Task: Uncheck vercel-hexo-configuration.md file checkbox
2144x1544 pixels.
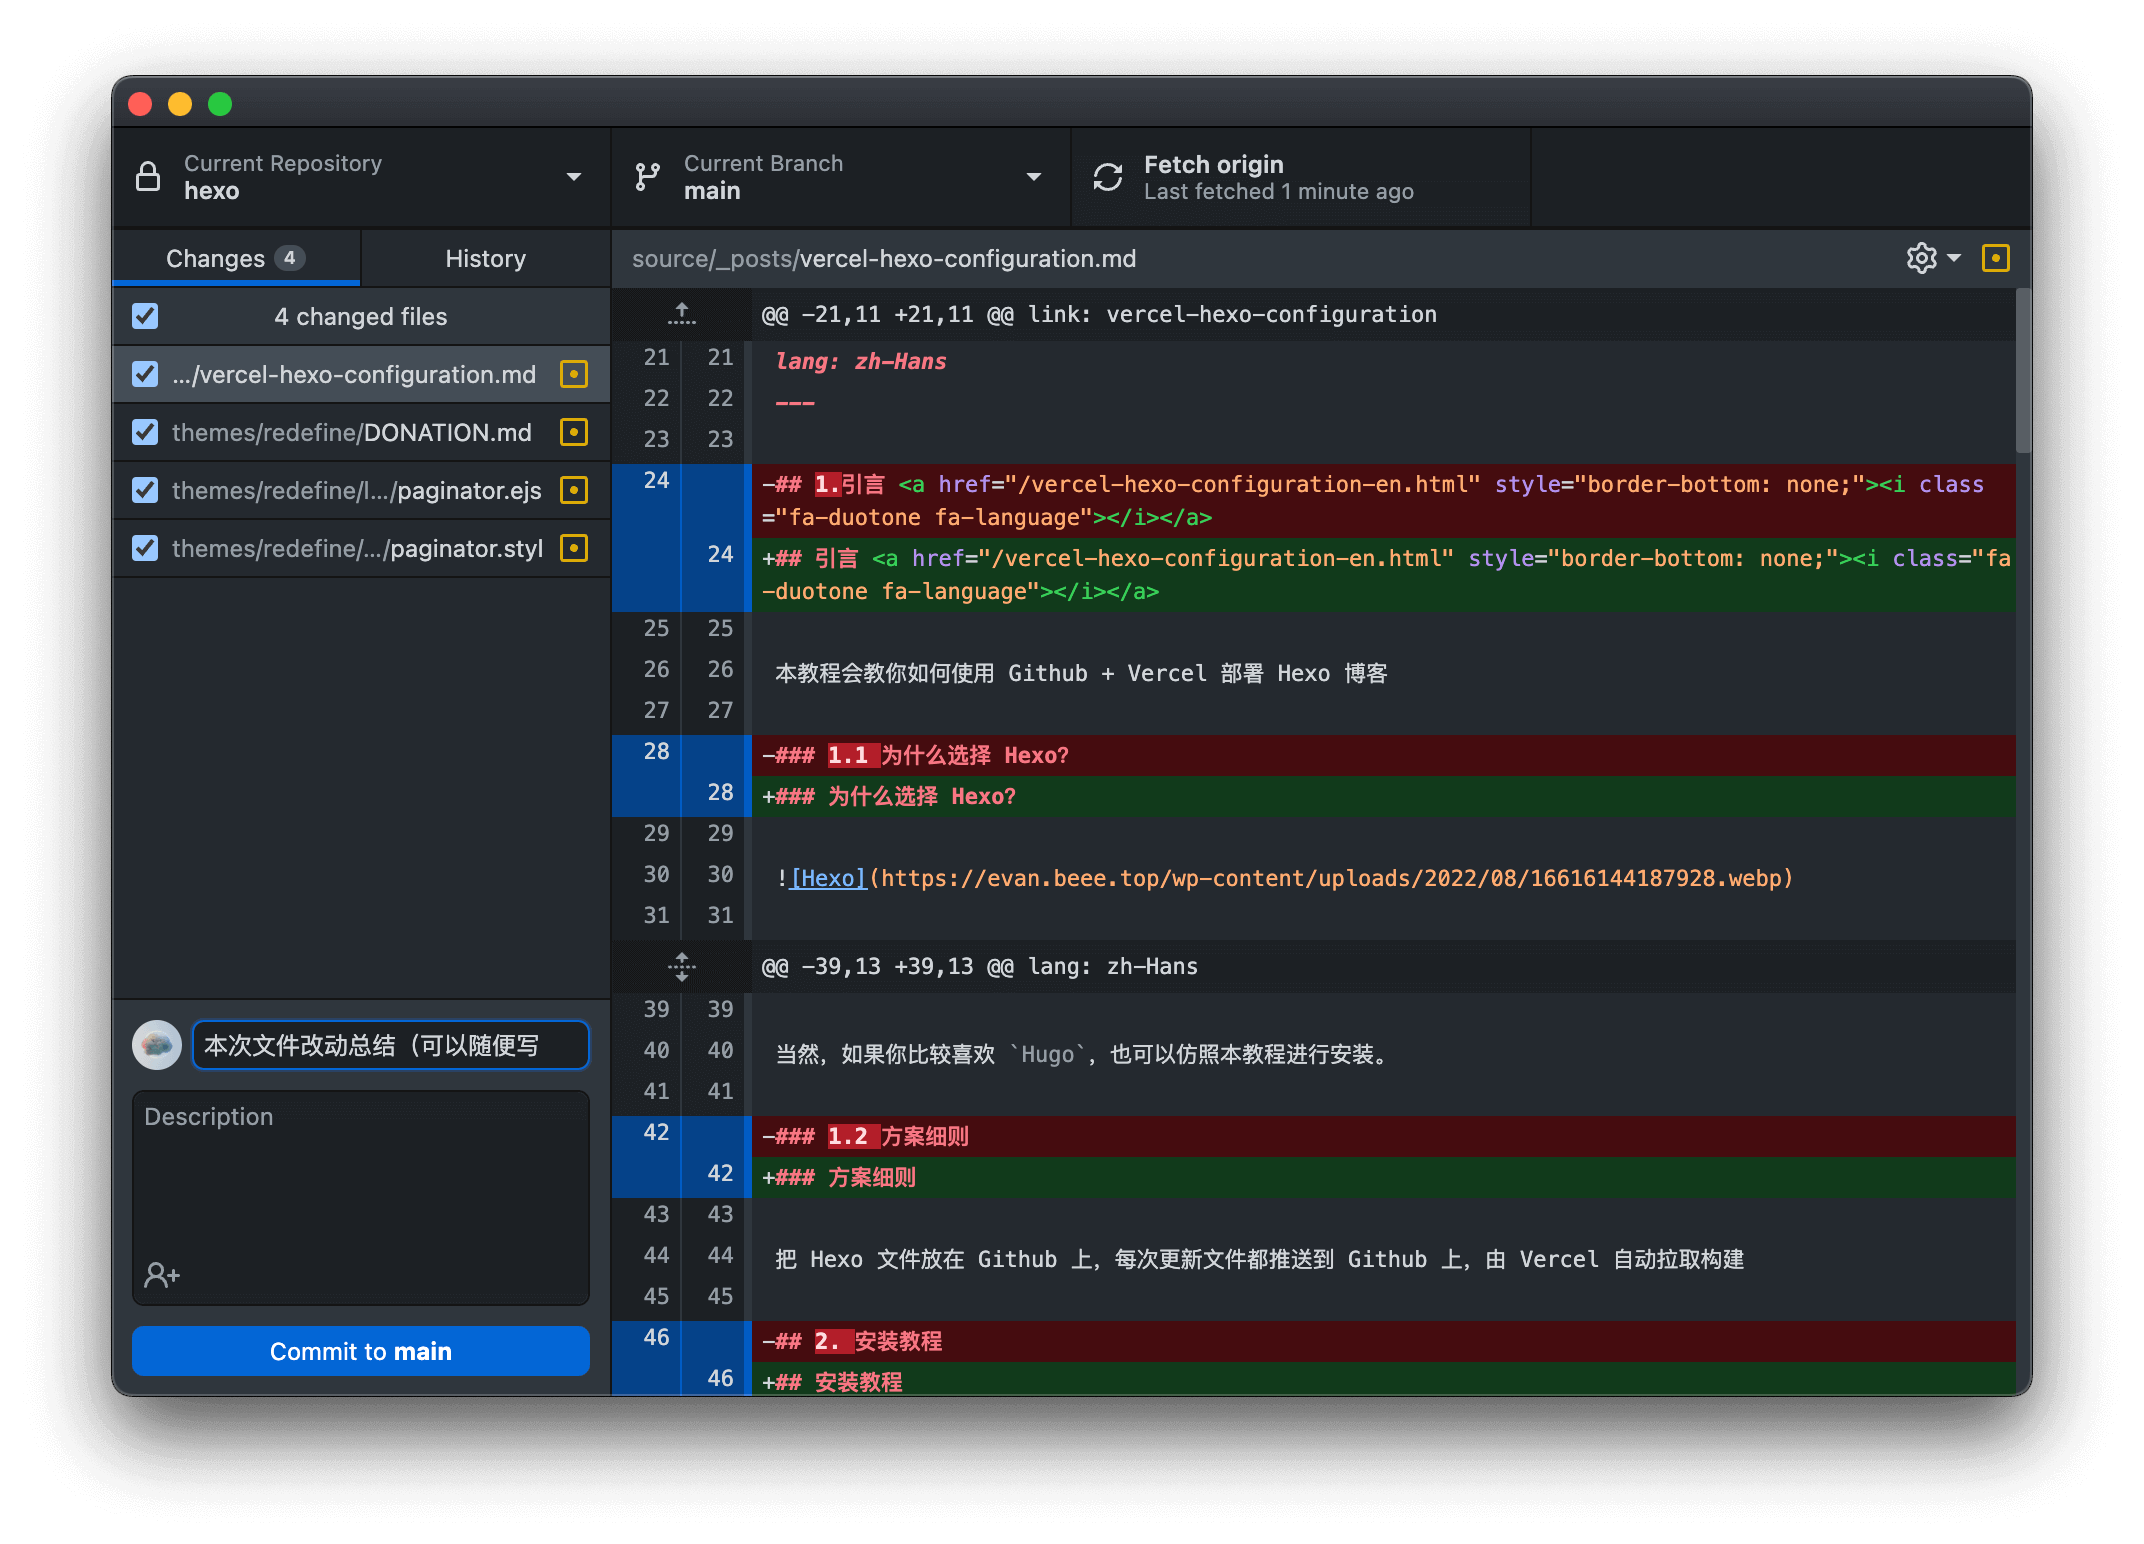Action: 145,374
